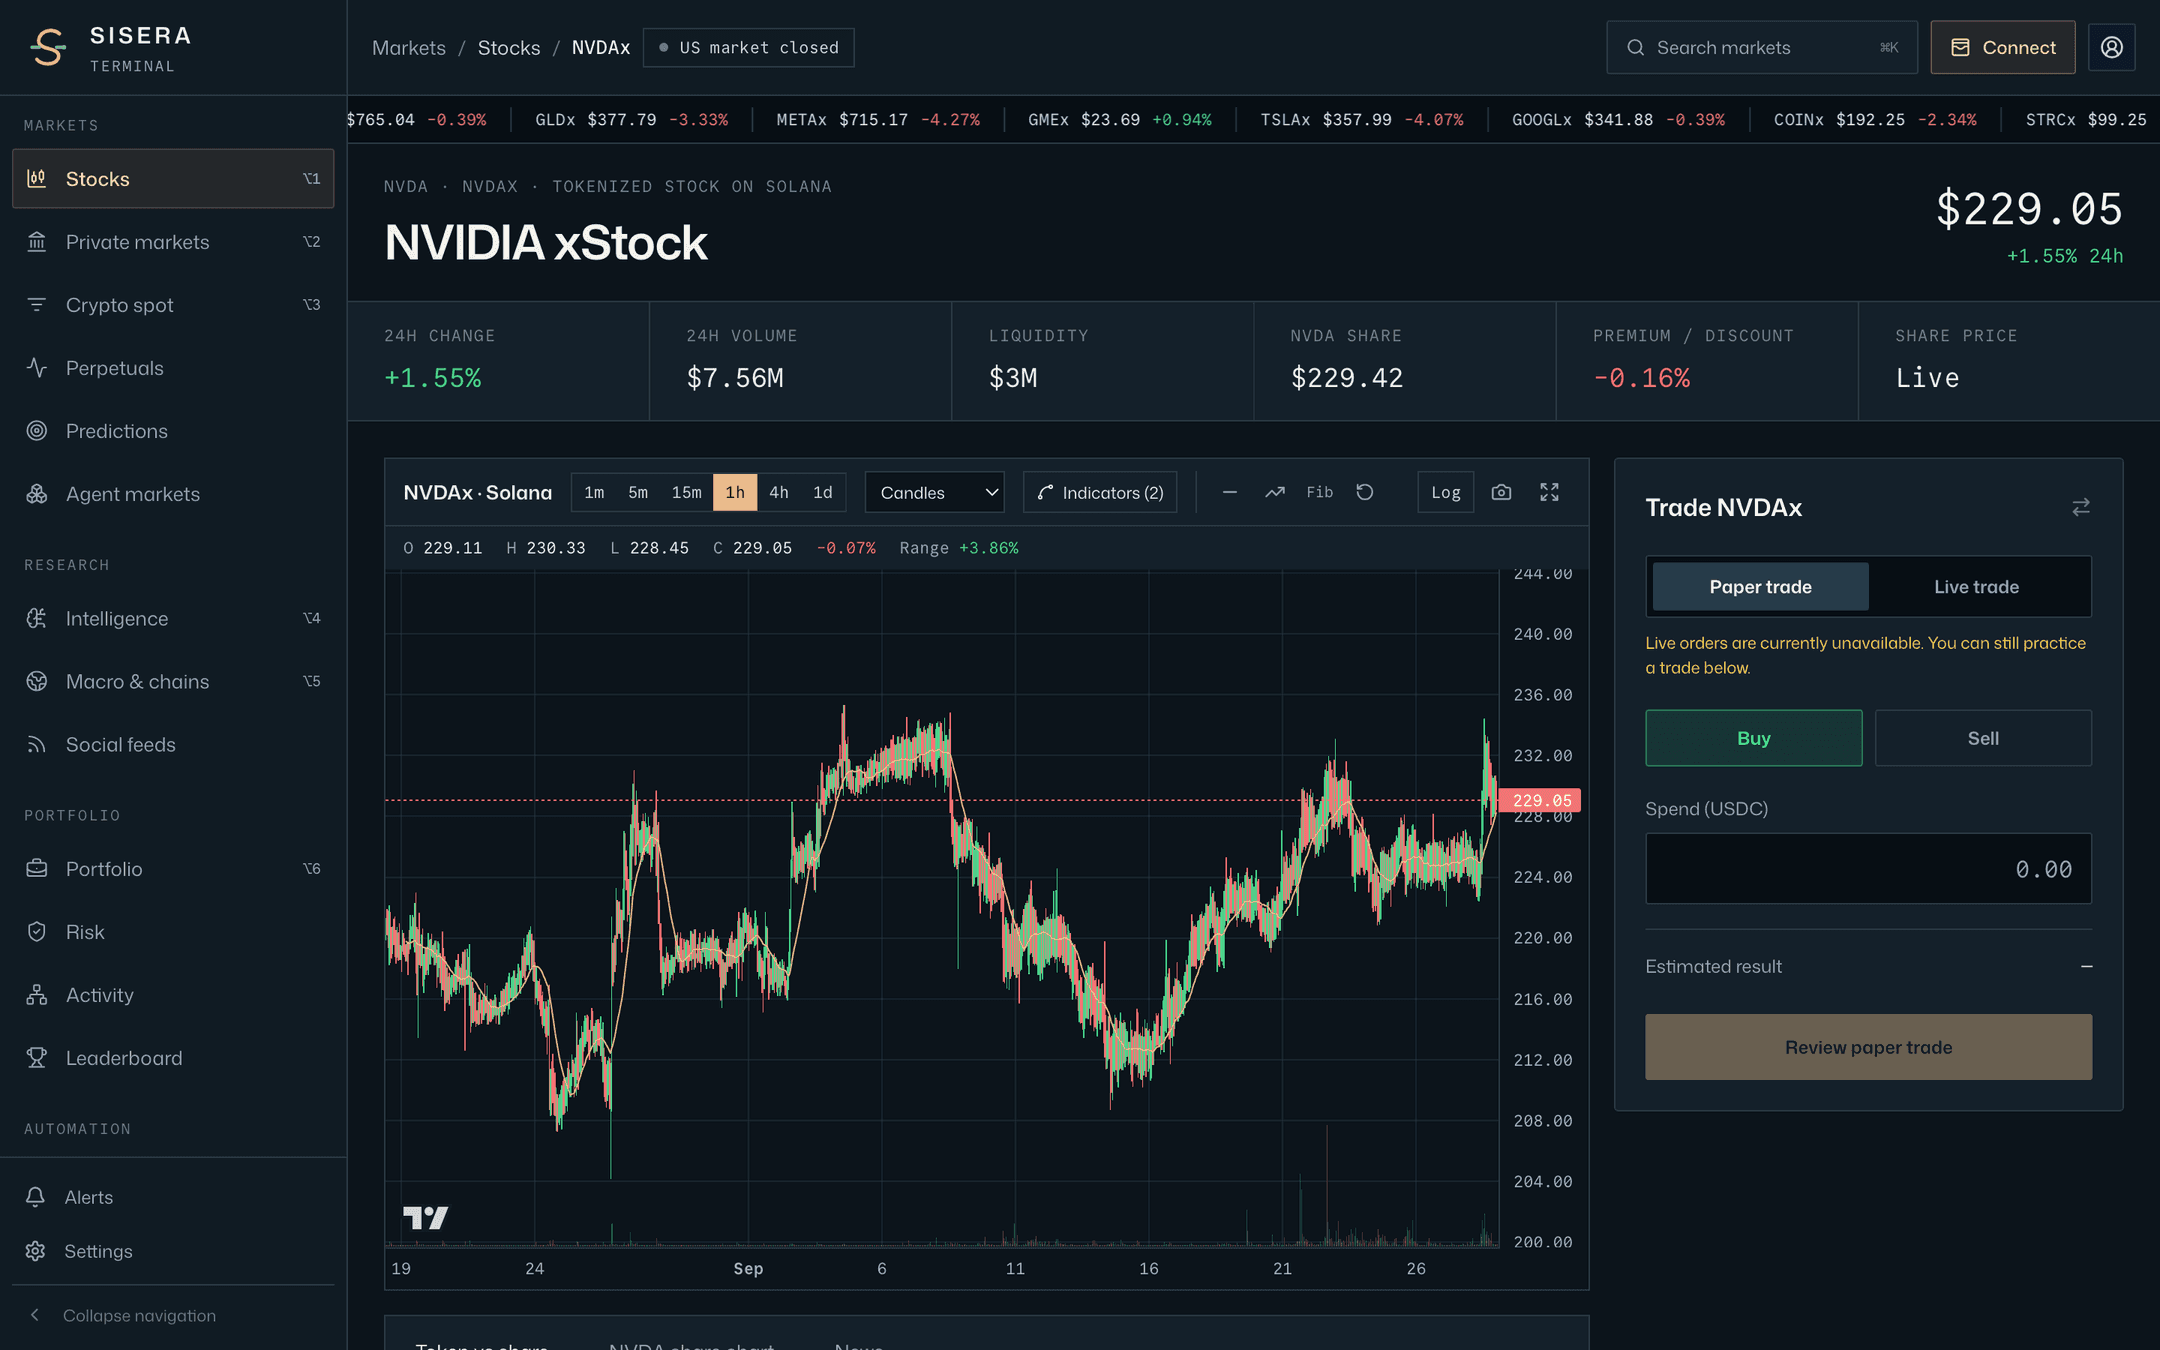Click the horizontal line drawing tool
Viewport: 2160px width, 1350px height.
pyautogui.click(x=1230, y=492)
